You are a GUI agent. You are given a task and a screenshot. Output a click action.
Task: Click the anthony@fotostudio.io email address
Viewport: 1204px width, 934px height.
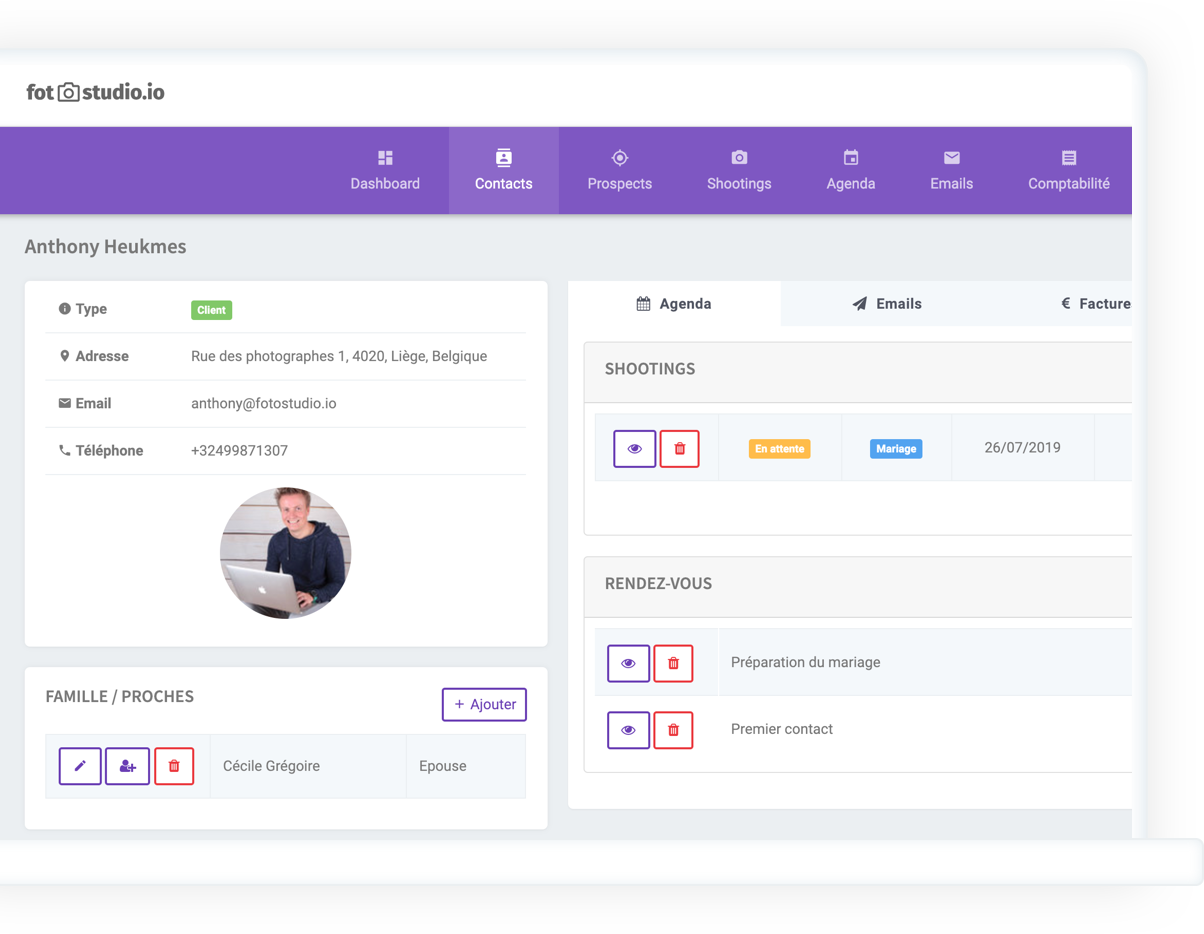[264, 404]
